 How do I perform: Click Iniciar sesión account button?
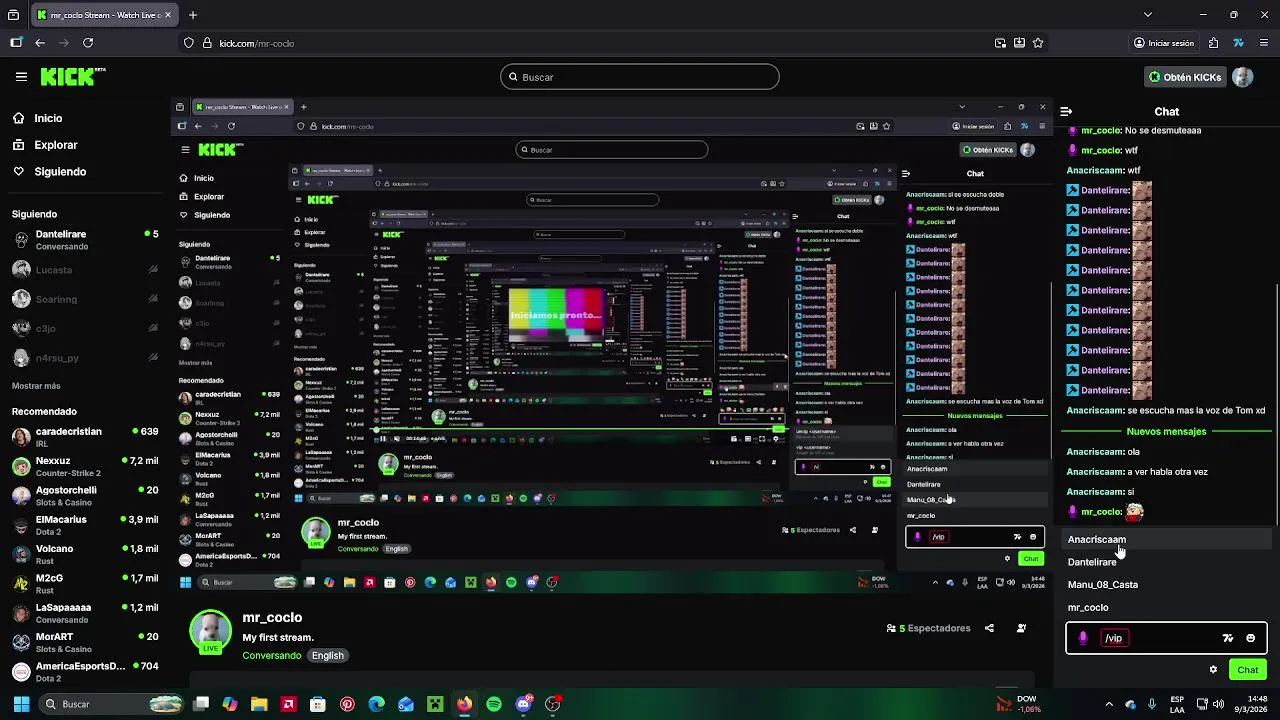pyautogui.click(x=1163, y=43)
